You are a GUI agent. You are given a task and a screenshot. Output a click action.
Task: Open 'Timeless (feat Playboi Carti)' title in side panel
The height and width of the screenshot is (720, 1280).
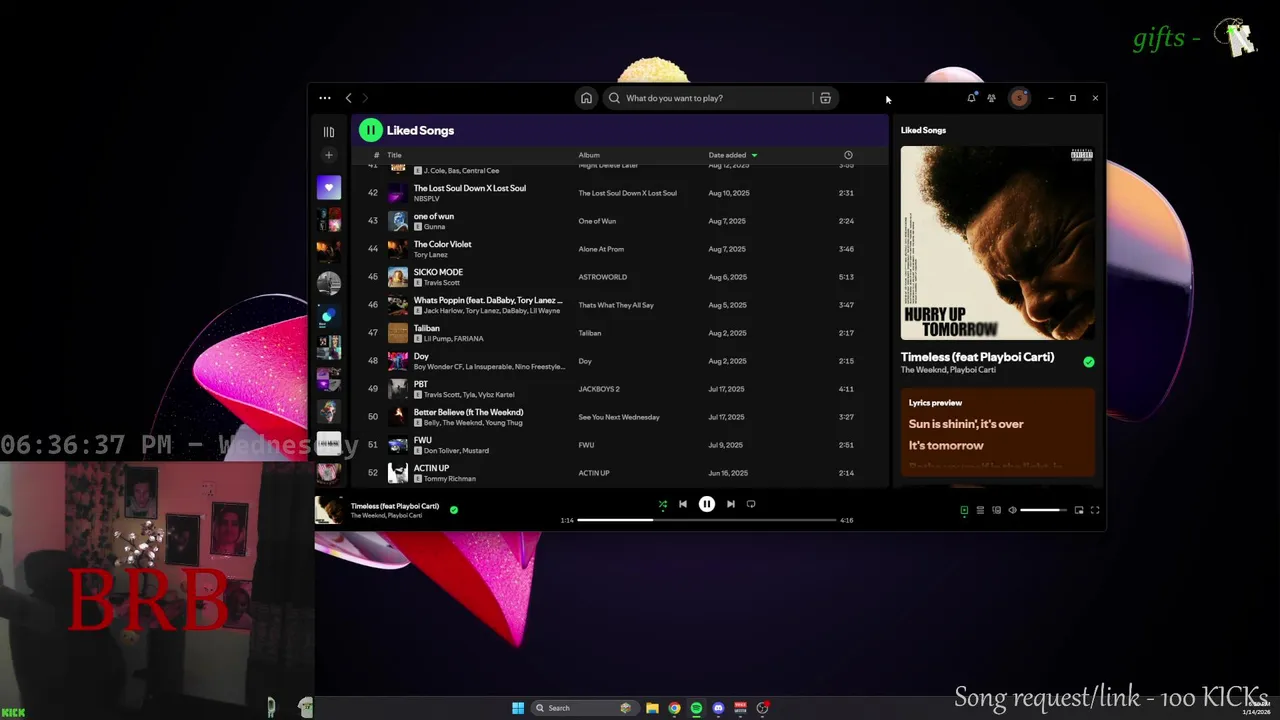click(977, 357)
